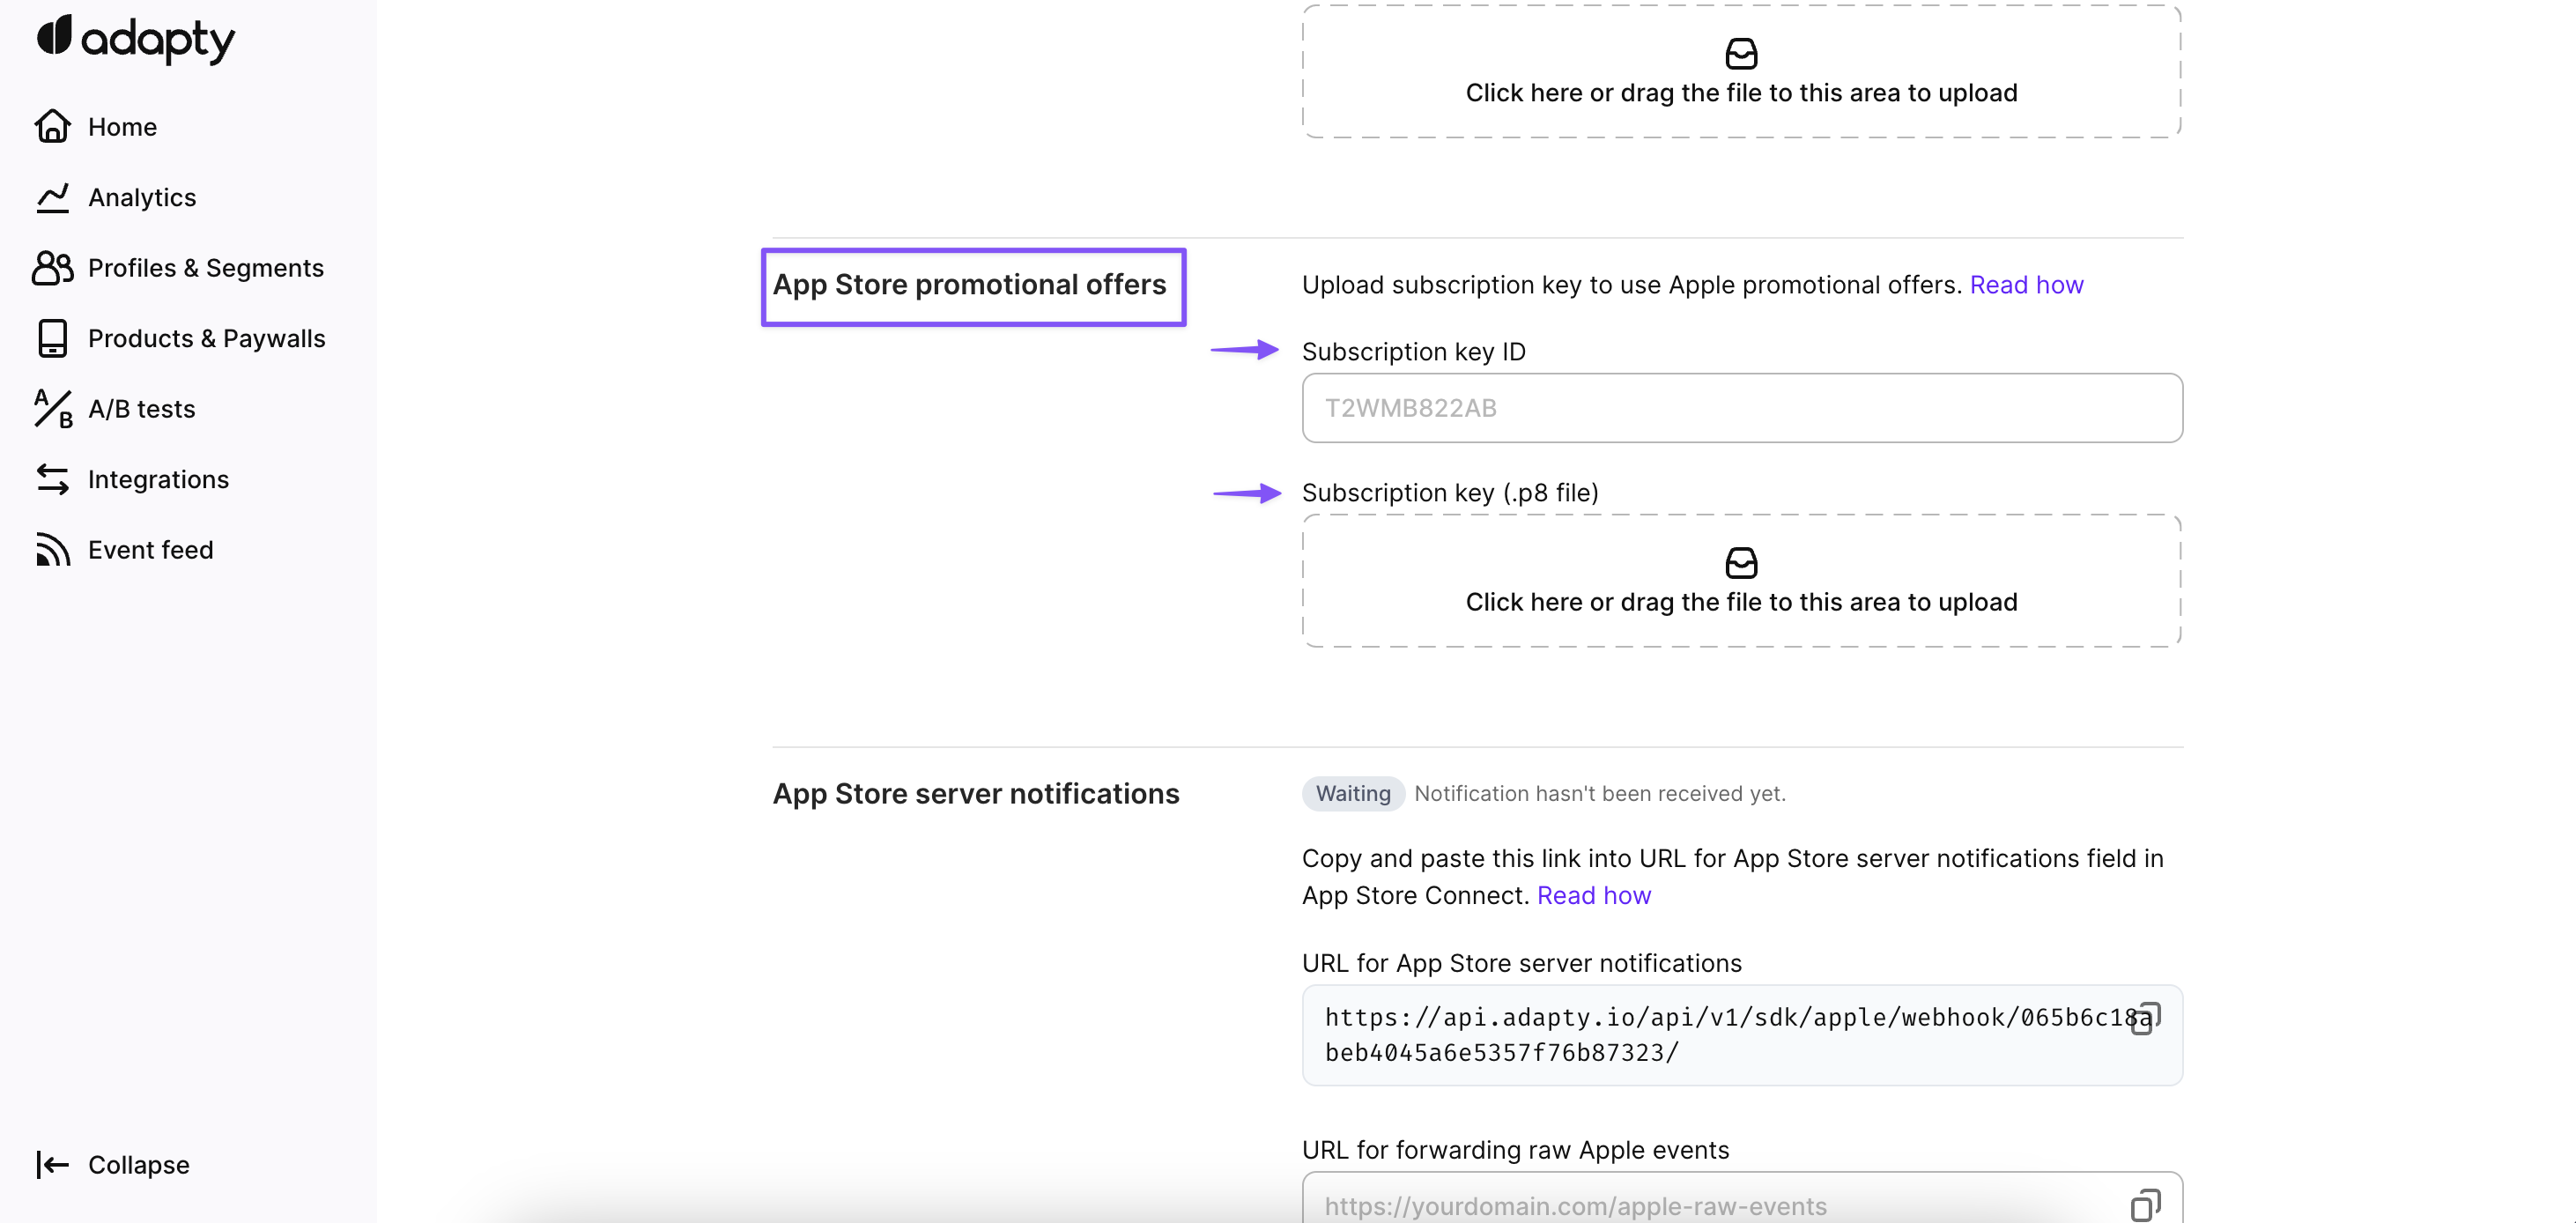Open Analytics from the sidebar
Screen dimensions: 2576x1223
coord(142,198)
